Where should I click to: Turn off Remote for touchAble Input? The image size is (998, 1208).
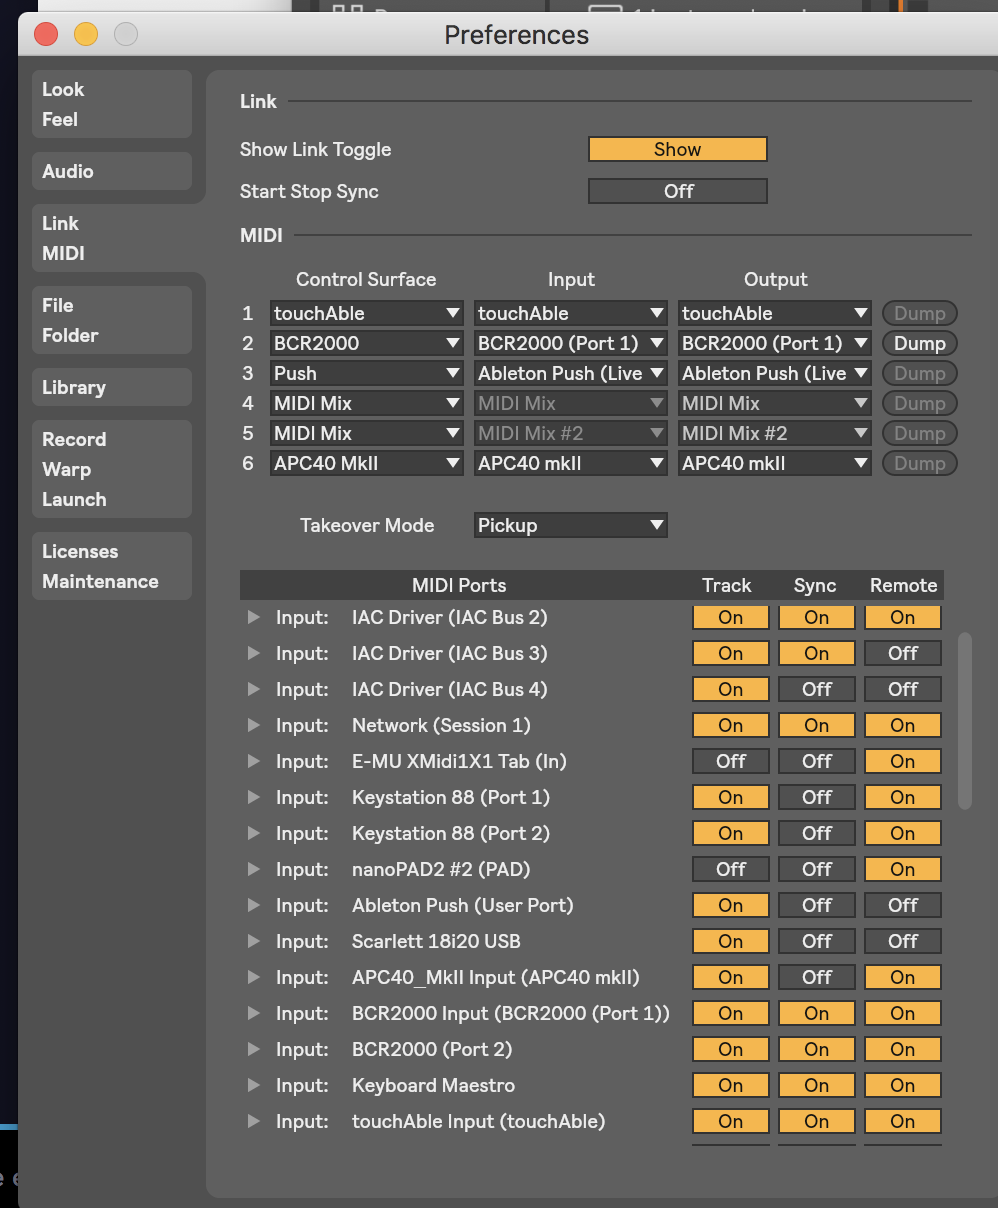pyautogui.click(x=903, y=1121)
